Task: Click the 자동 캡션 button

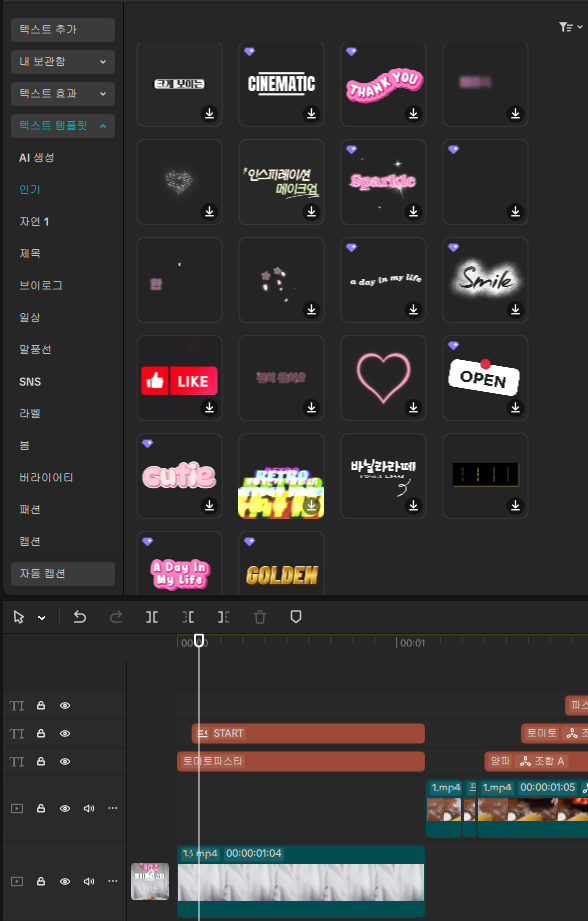Action: [63, 574]
